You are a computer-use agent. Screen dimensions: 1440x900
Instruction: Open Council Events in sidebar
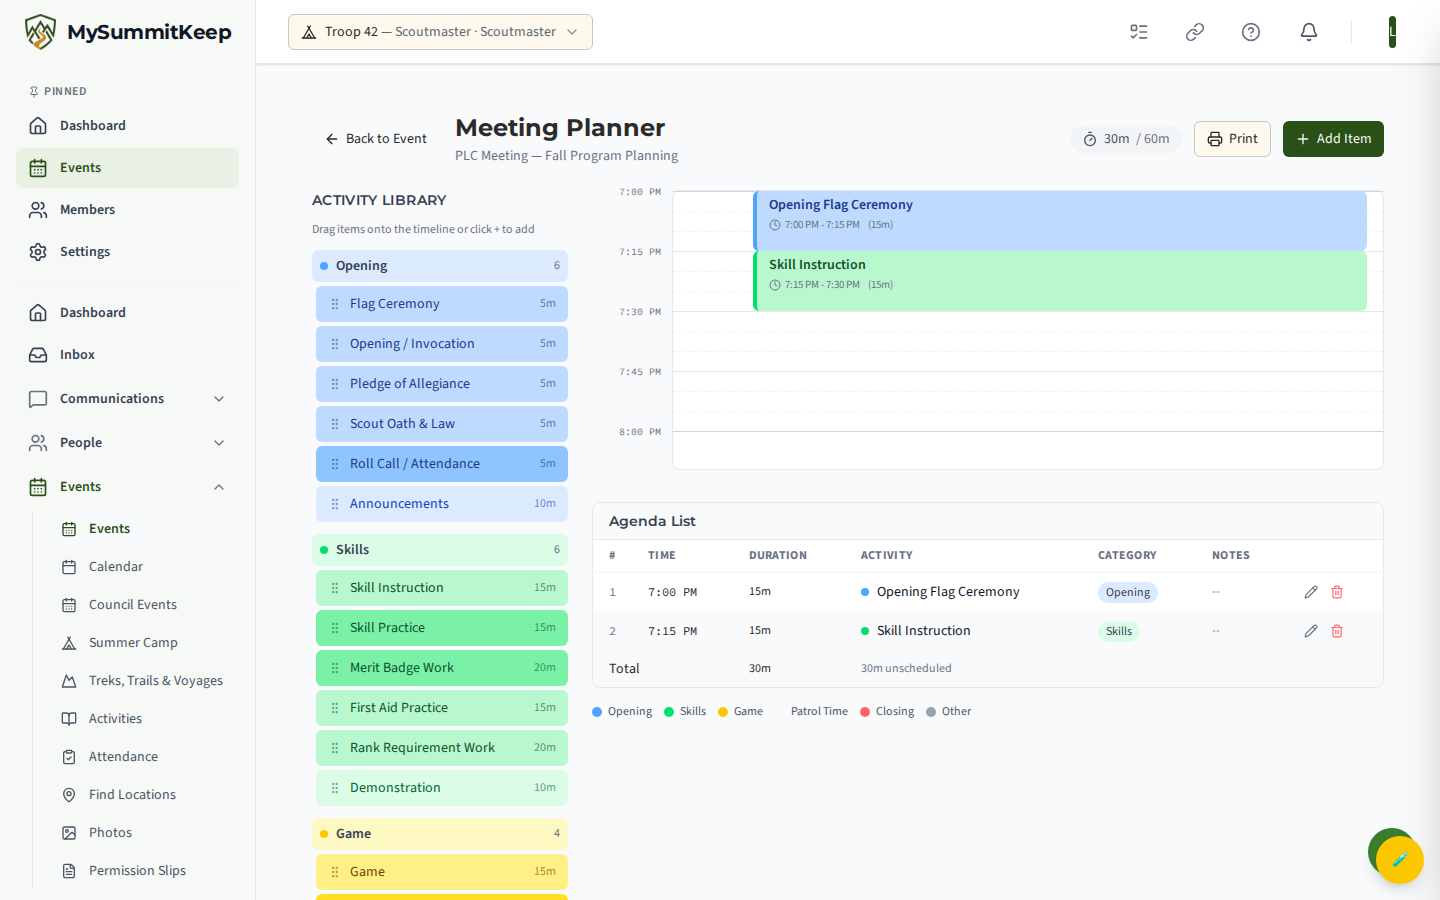coord(144,605)
